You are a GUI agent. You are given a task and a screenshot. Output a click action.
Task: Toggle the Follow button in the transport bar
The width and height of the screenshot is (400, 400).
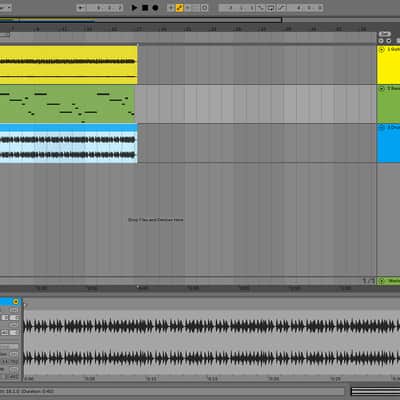click(81, 8)
